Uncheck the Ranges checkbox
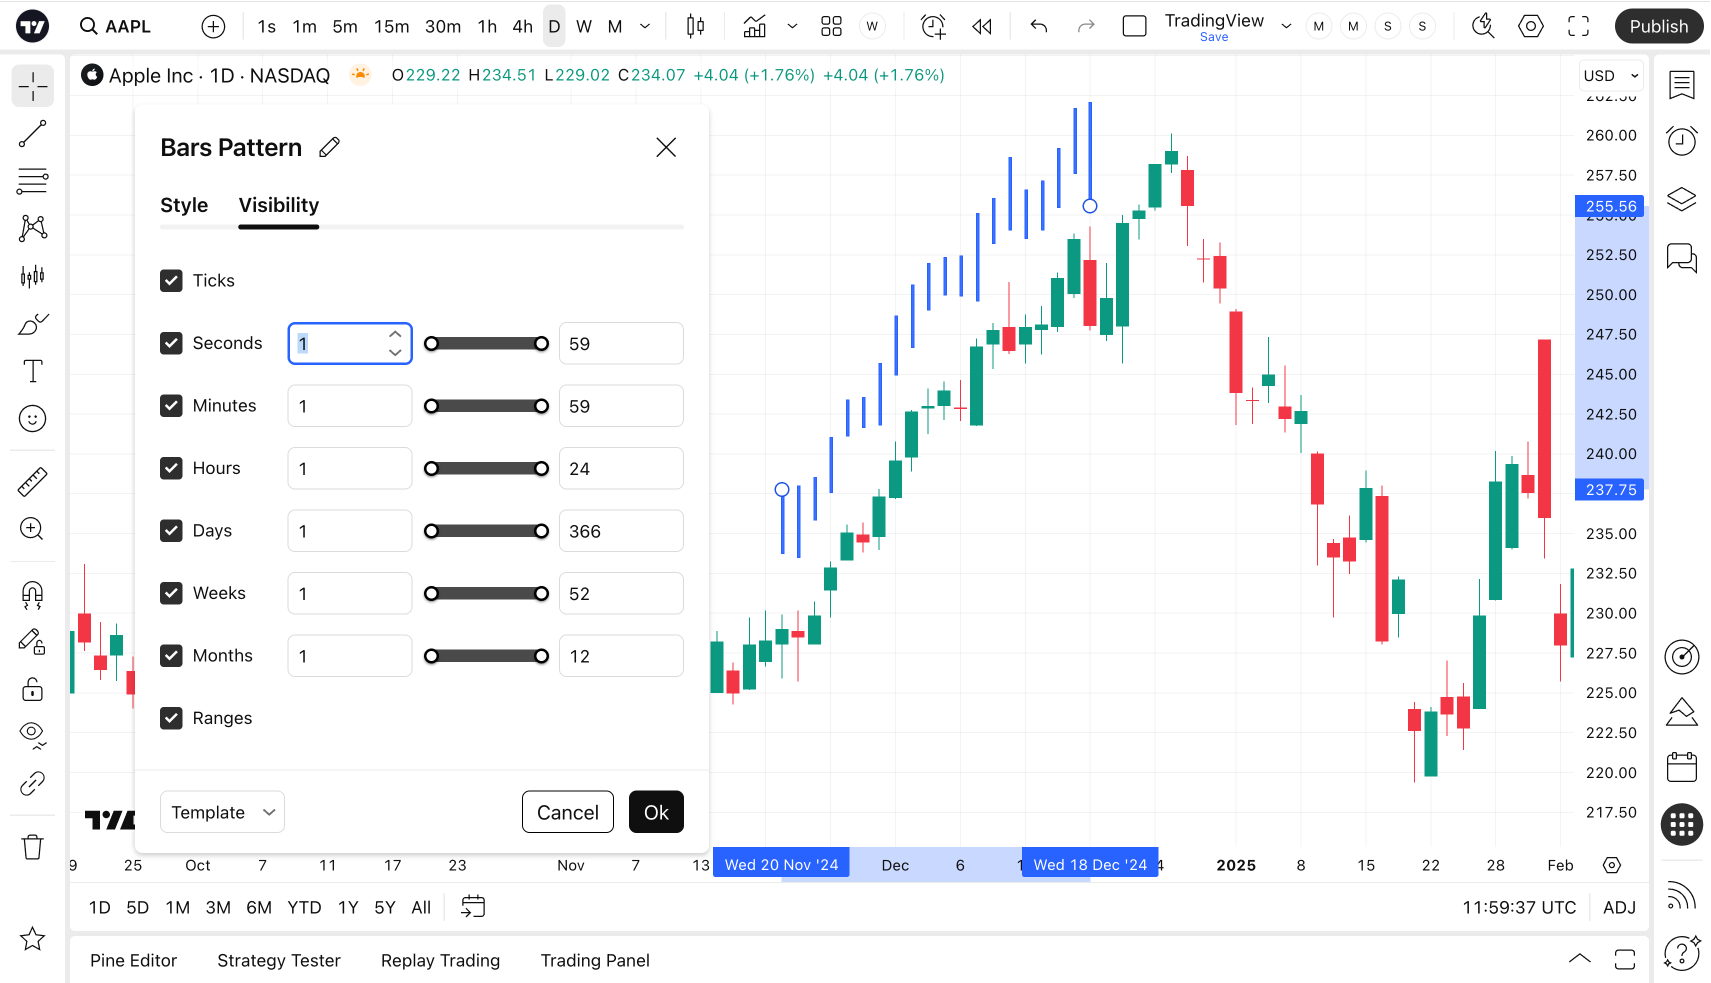 [171, 719]
